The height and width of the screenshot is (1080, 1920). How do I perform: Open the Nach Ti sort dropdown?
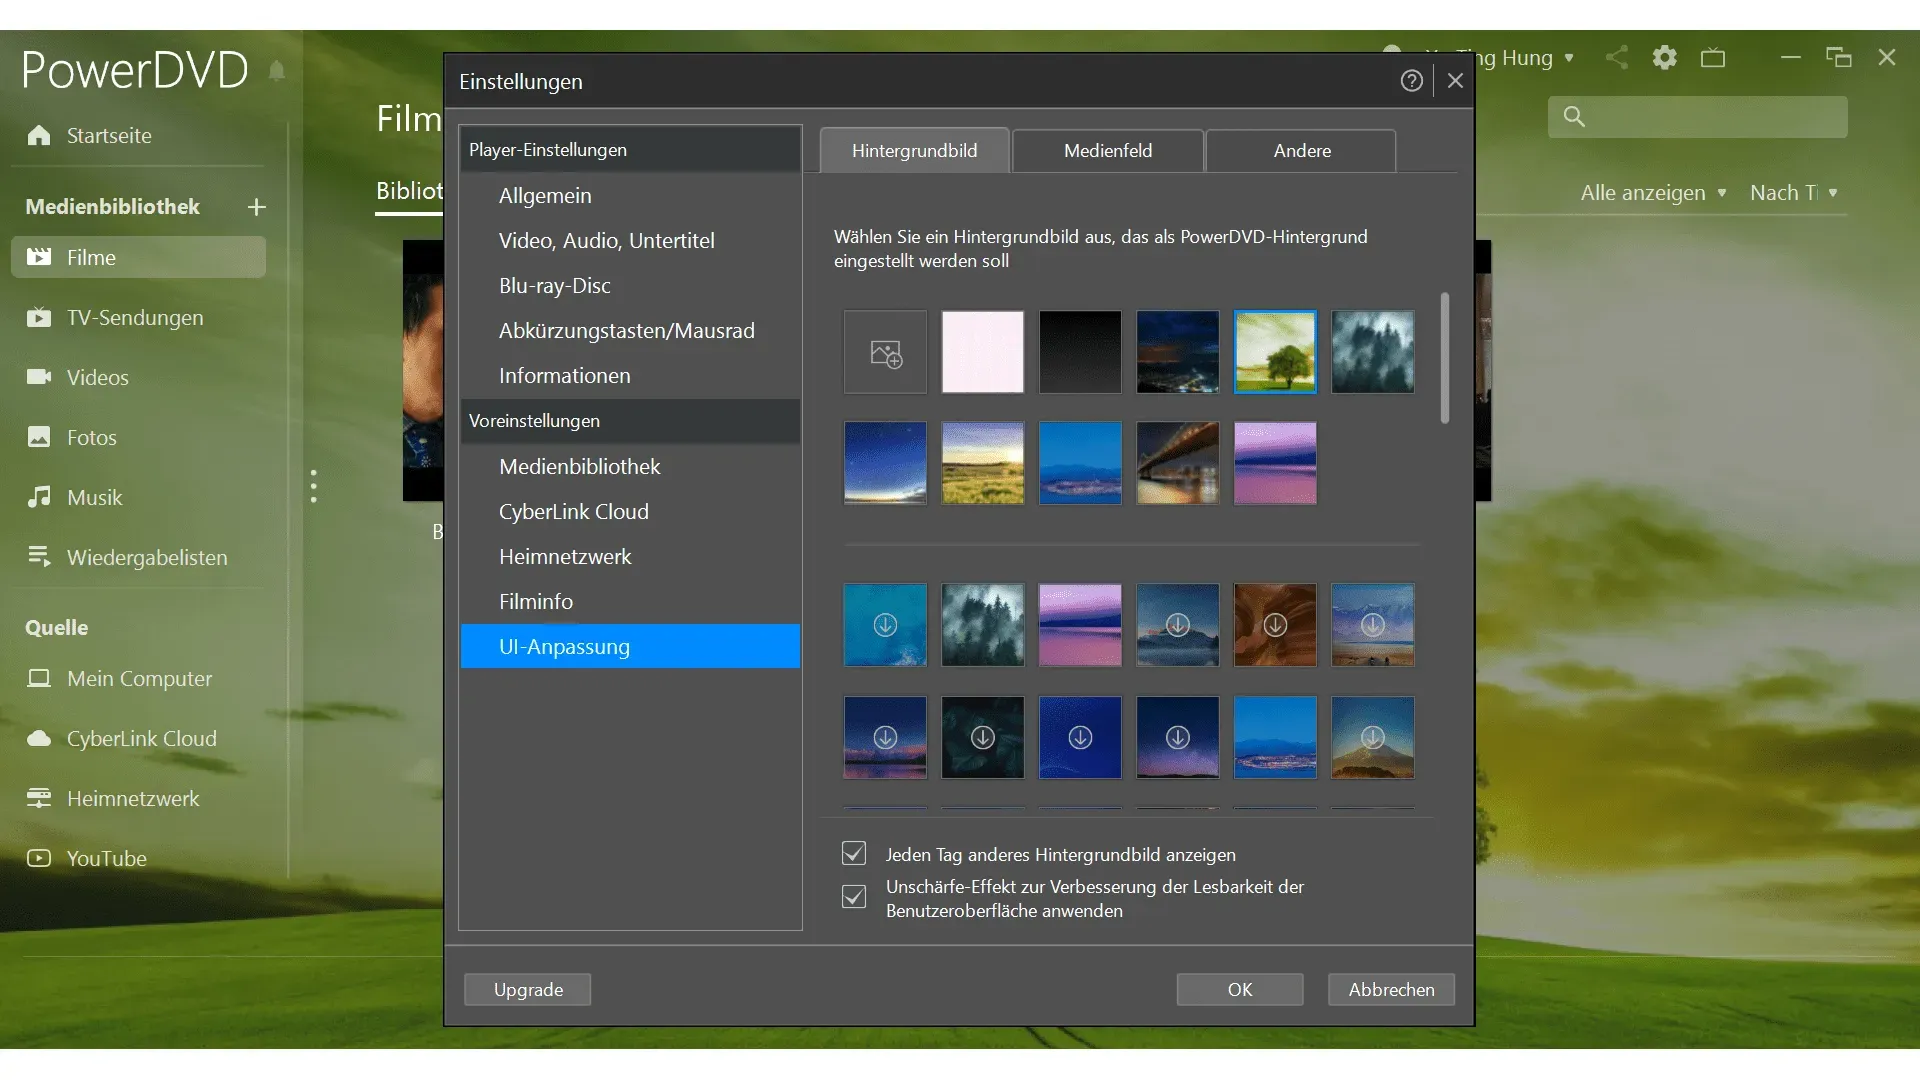pos(1794,193)
